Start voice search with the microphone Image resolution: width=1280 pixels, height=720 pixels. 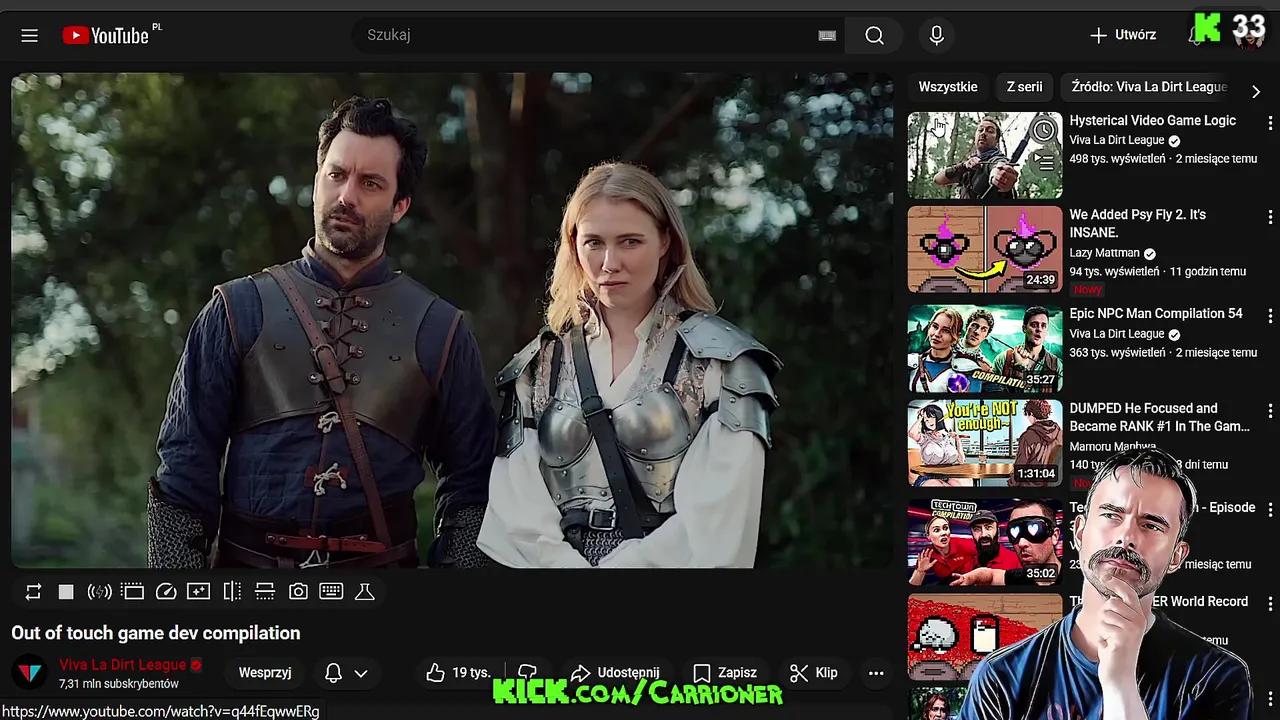[936, 35]
